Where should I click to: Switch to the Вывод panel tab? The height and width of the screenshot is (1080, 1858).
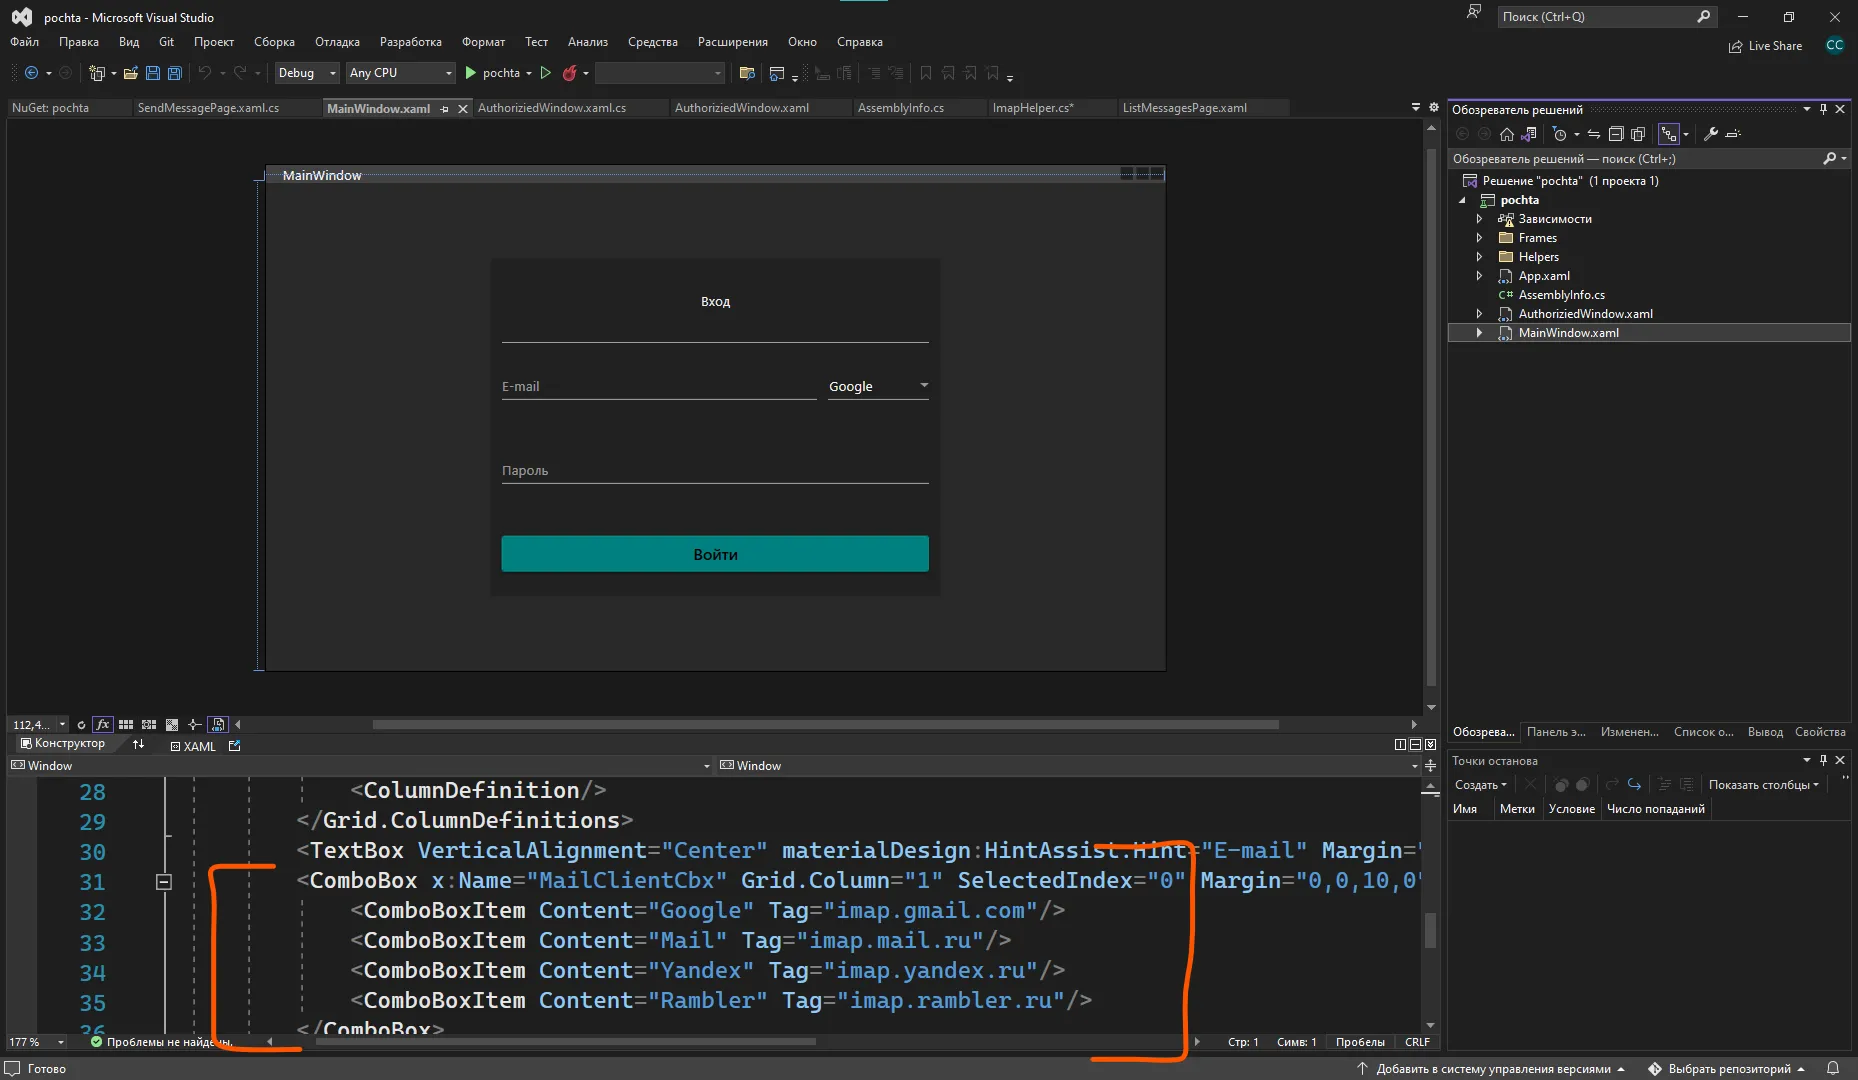click(1765, 732)
